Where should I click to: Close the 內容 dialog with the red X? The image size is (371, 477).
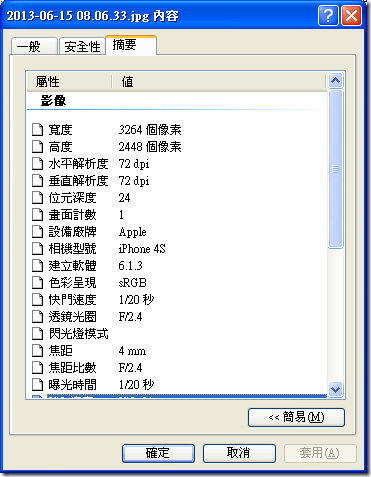(351, 16)
